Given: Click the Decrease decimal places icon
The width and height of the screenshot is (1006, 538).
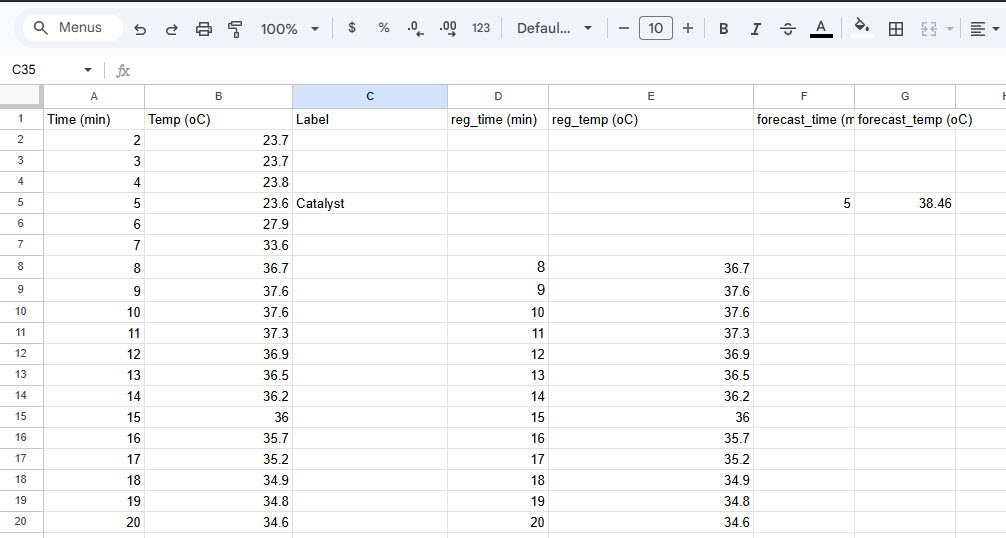Looking at the screenshot, I should (416, 29).
